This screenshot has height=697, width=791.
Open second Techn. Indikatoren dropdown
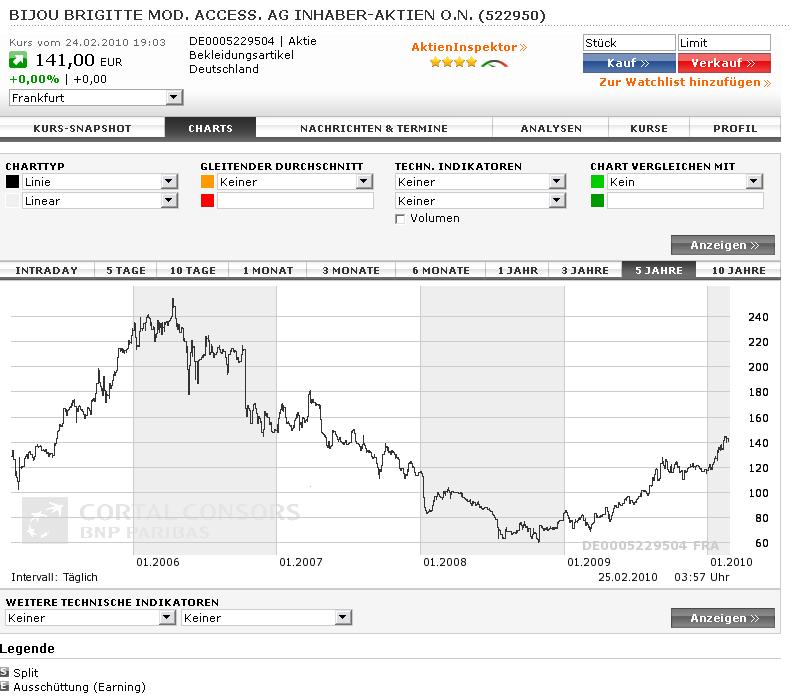click(480, 201)
